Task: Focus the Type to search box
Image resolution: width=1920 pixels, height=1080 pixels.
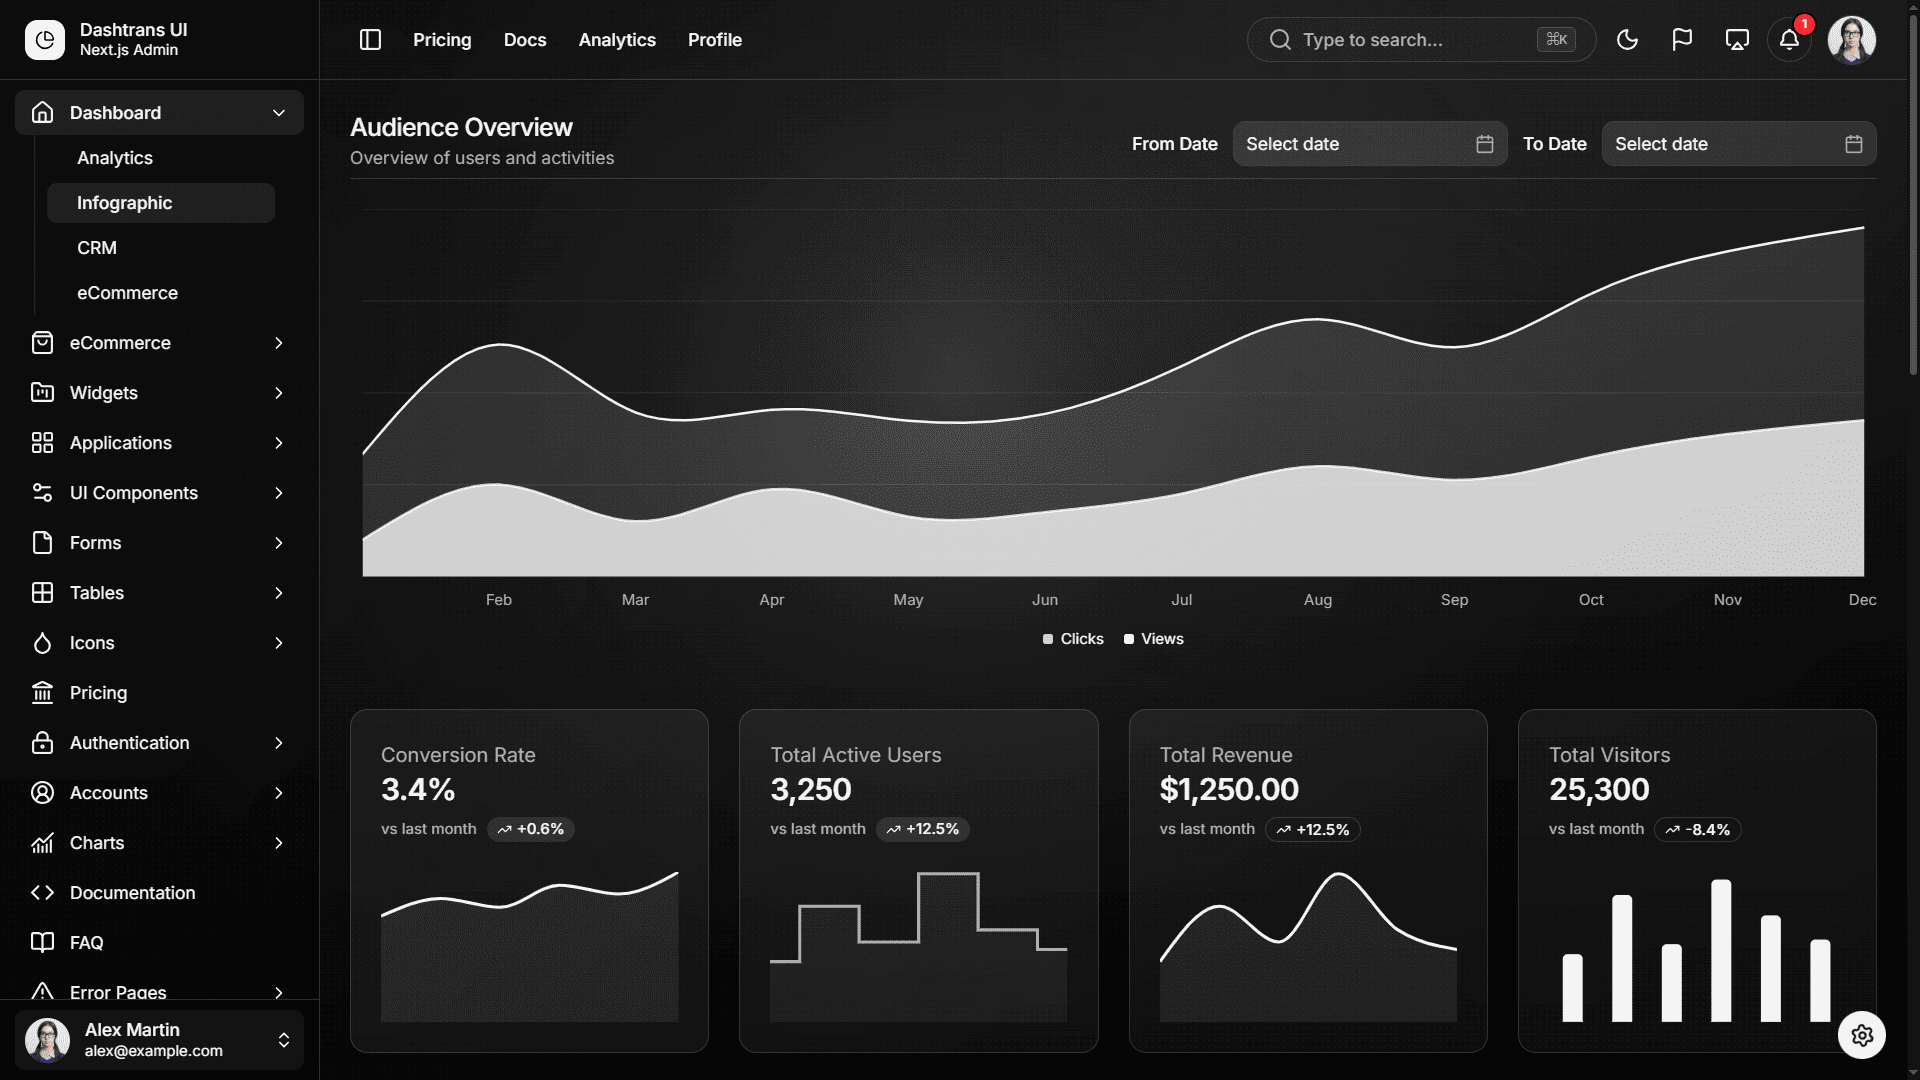Action: click(1421, 40)
